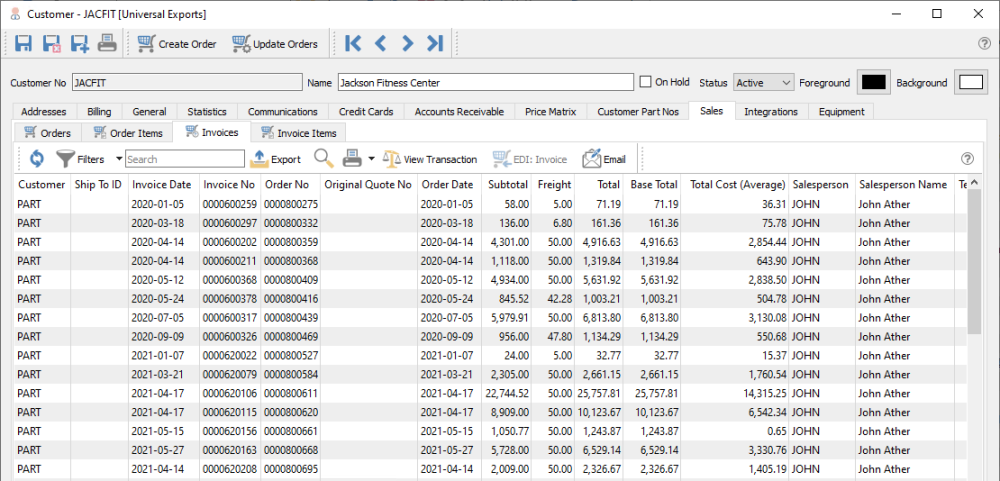Click the Print icon in top toolbar

click(x=107, y=43)
